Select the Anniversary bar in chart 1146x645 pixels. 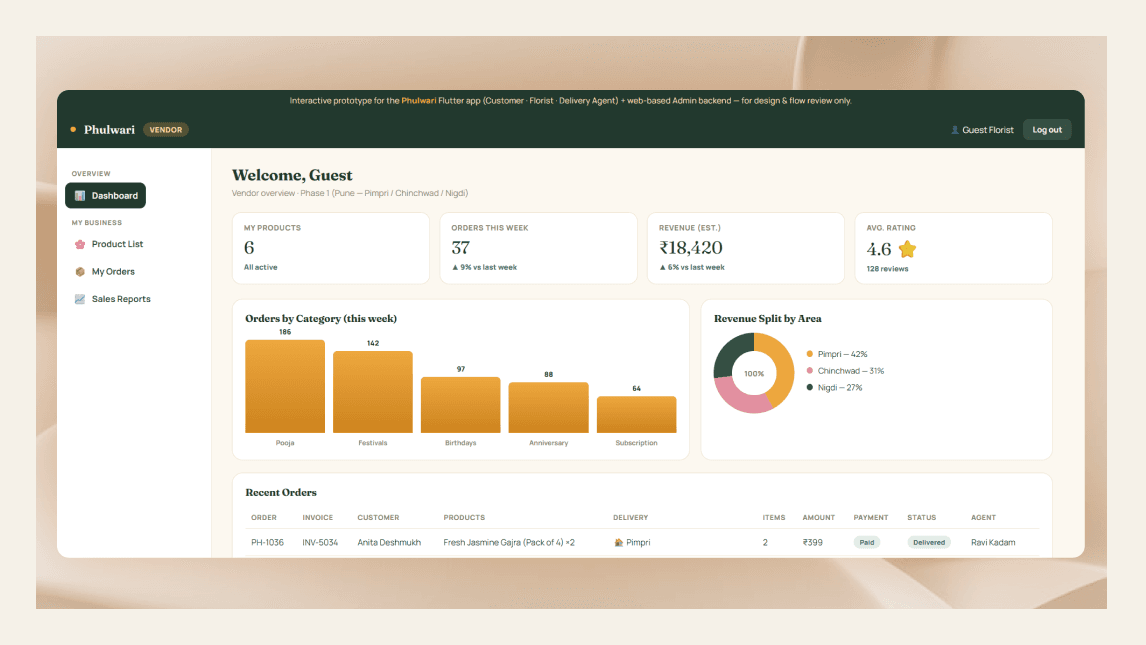(548, 408)
